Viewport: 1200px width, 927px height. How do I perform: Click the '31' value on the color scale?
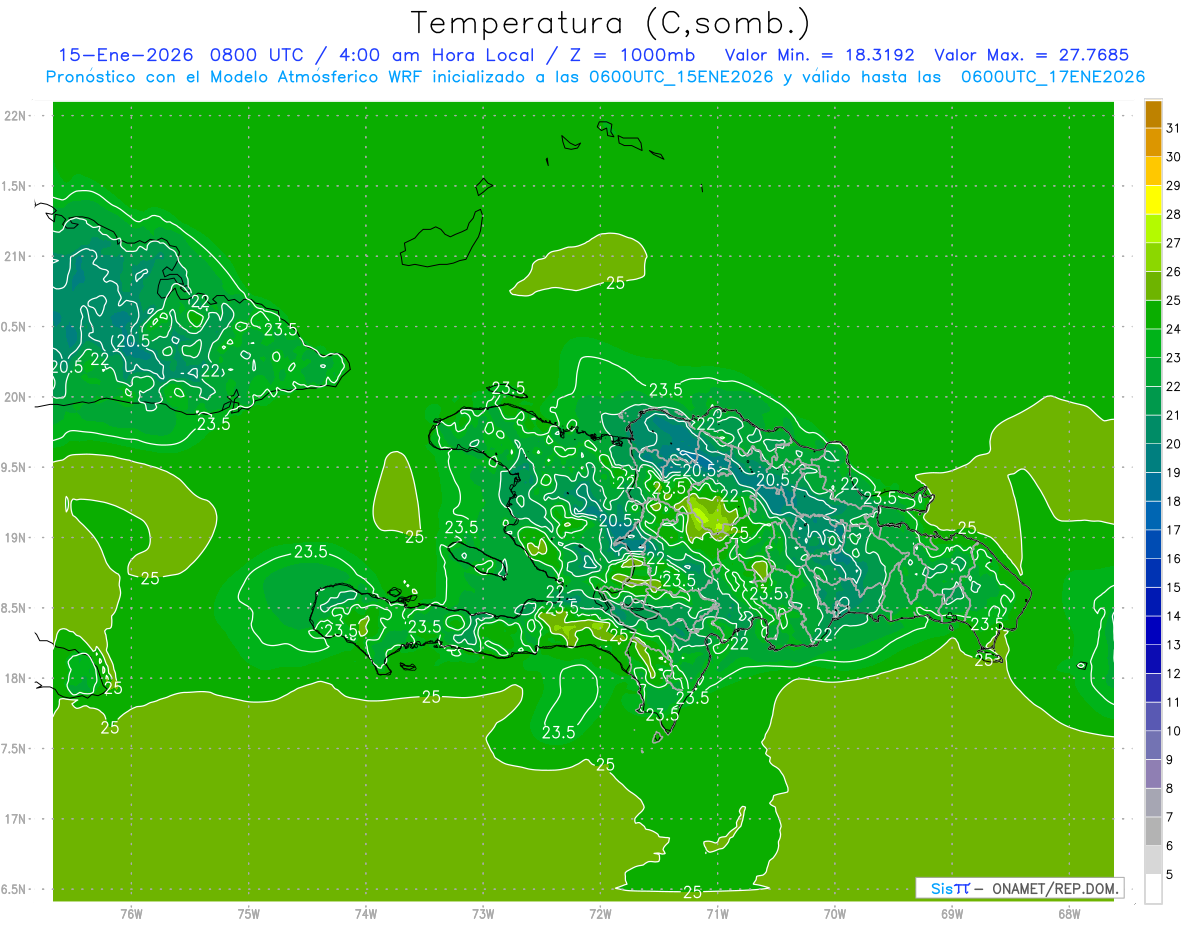pyautogui.click(x=1174, y=128)
